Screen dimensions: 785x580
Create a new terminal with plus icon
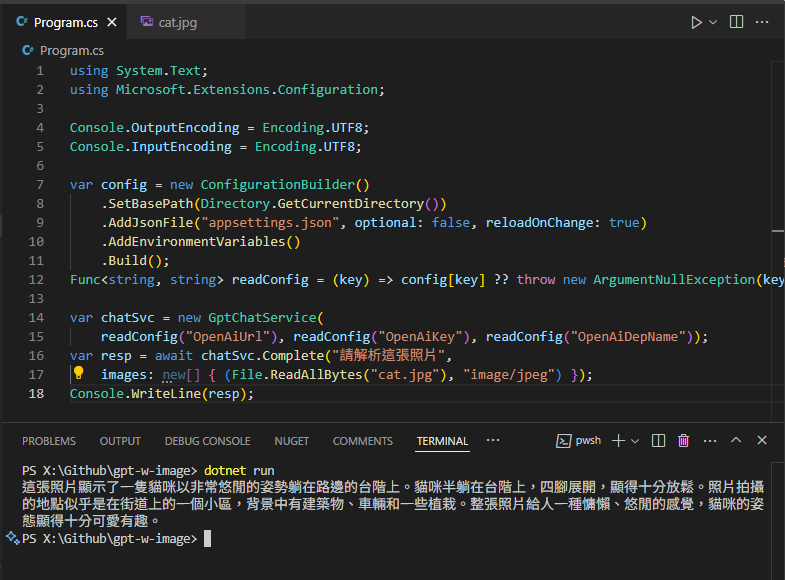click(618, 441)
